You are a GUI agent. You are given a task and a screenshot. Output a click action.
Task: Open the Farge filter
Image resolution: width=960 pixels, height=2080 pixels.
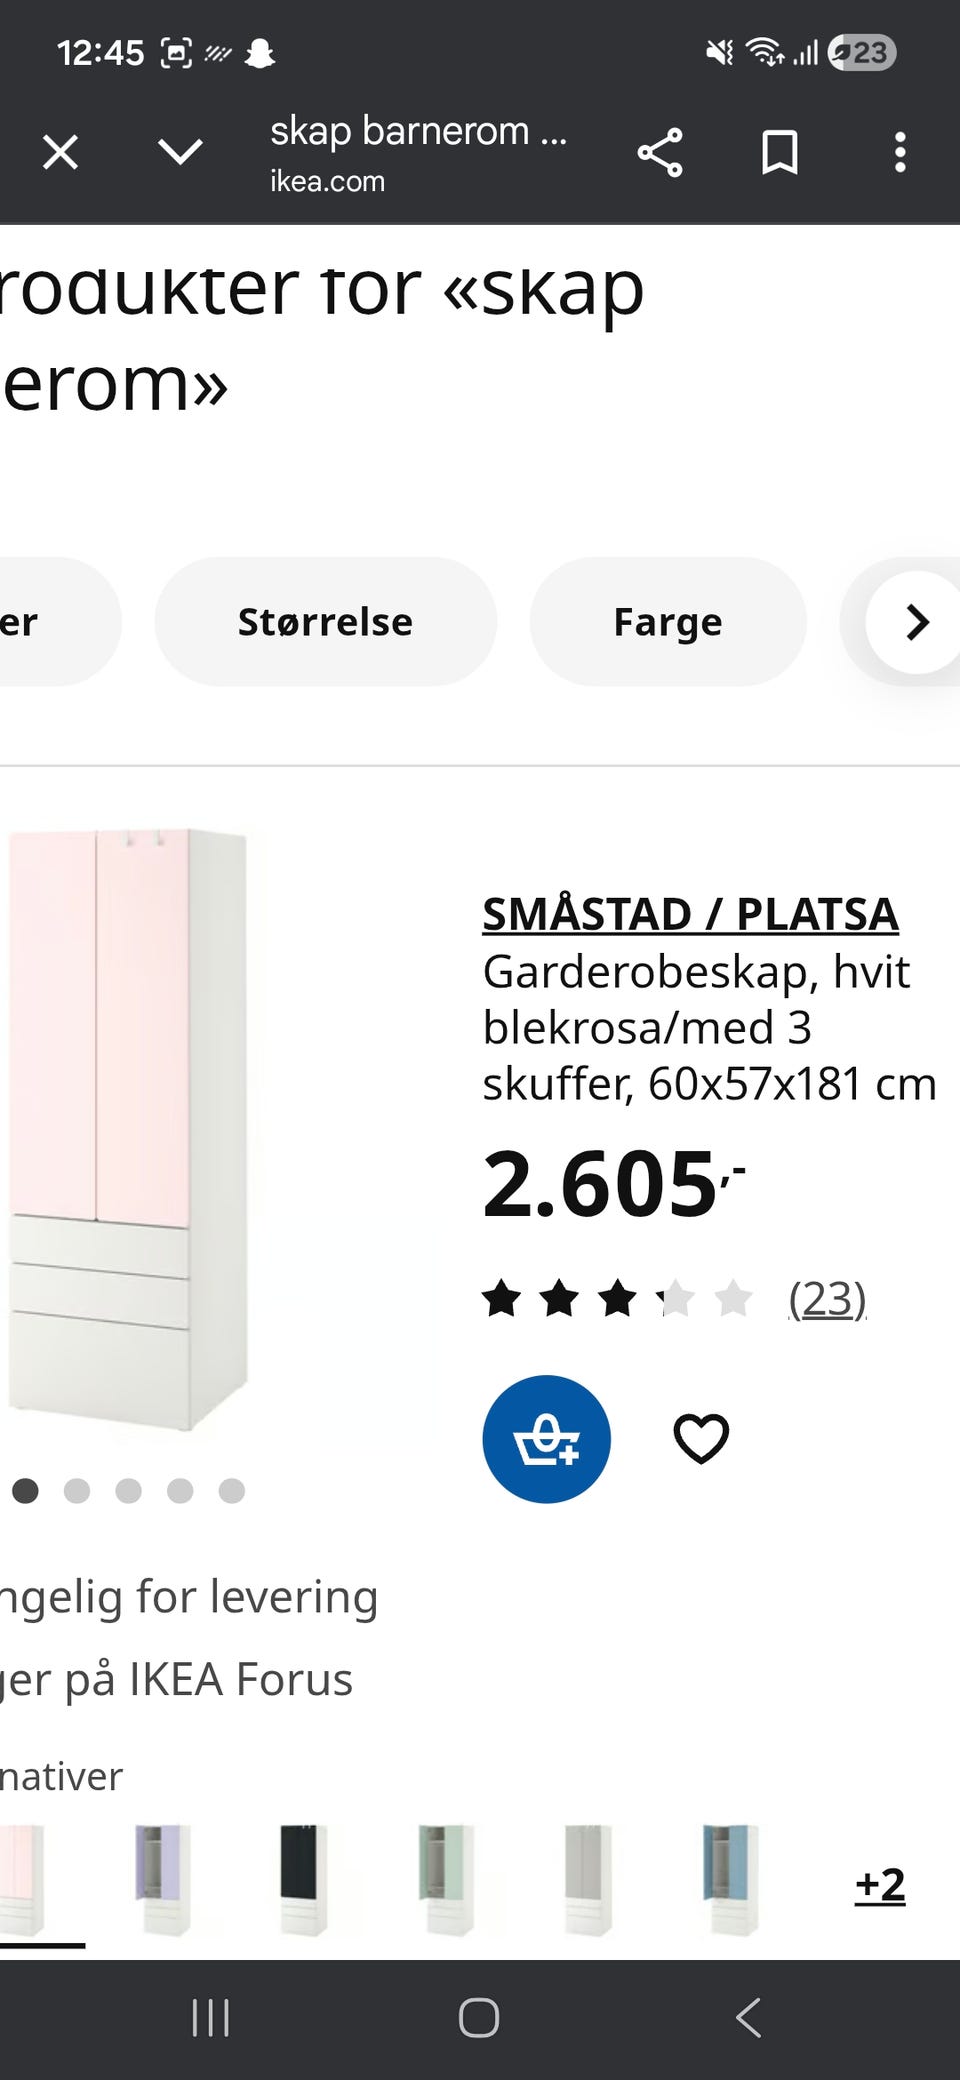(668, 622)
